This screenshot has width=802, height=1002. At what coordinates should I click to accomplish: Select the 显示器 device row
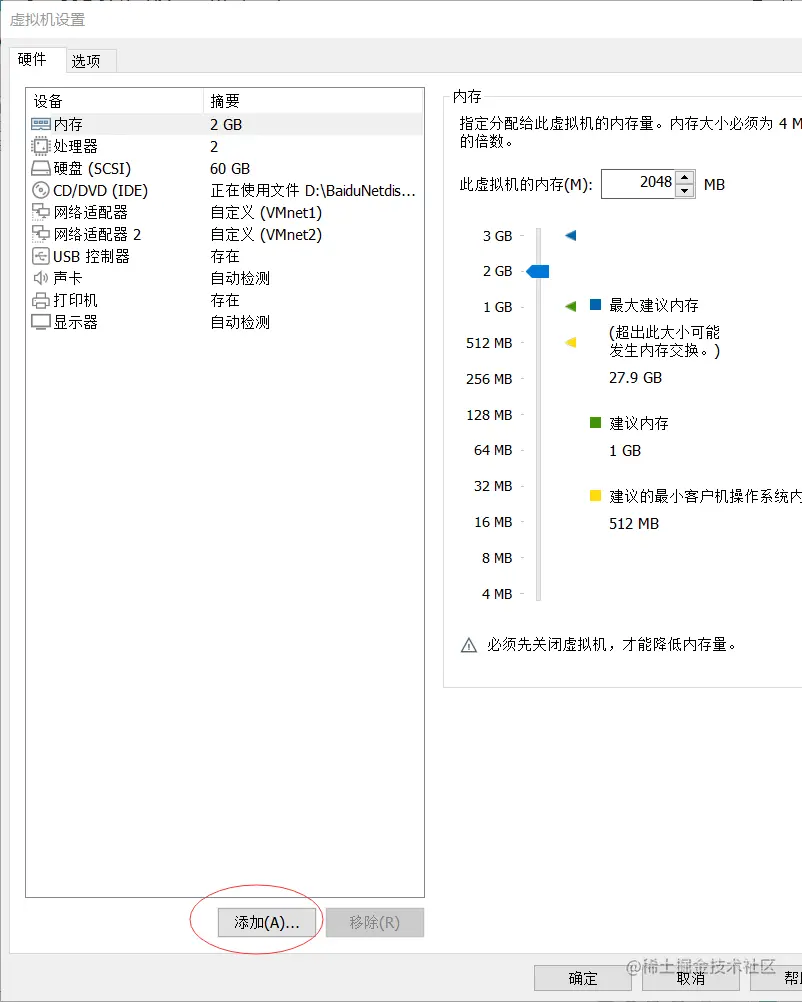[x=225, y=322]
